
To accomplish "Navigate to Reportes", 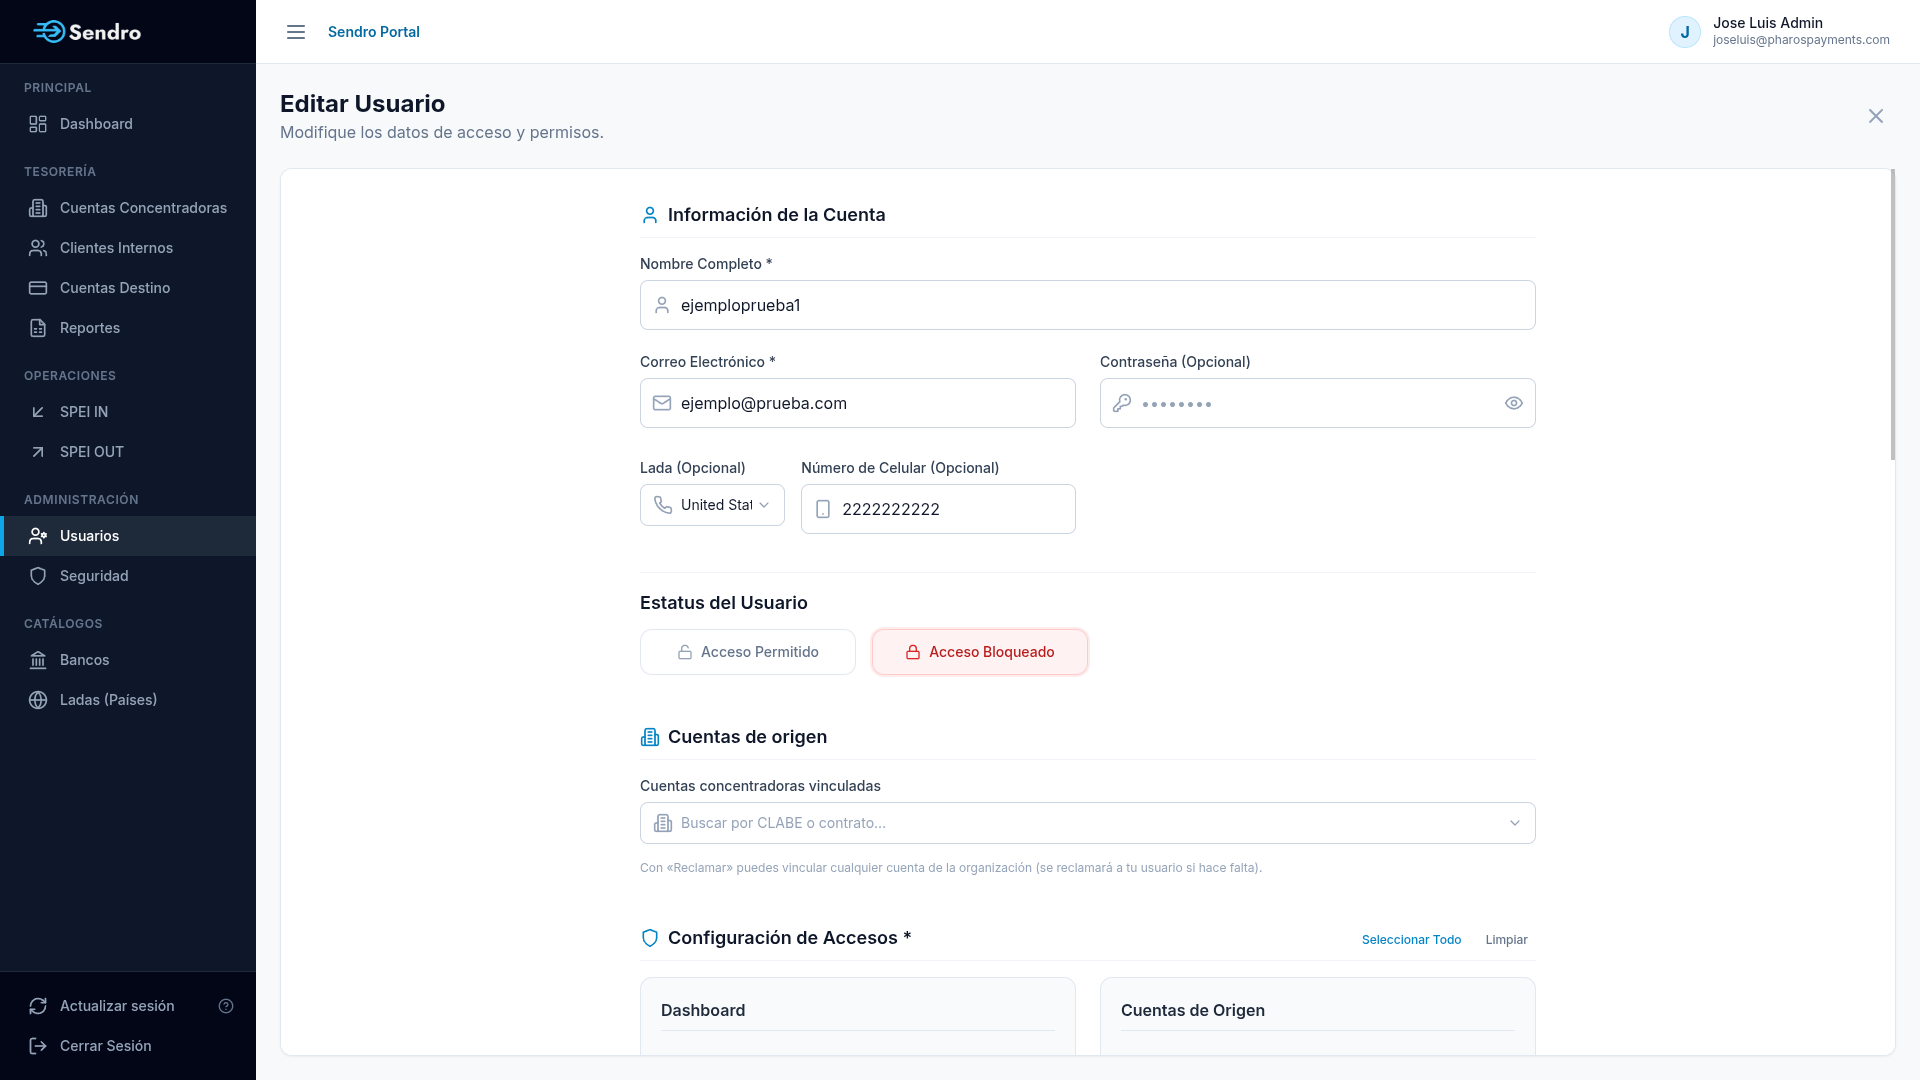I will point(128,328).
